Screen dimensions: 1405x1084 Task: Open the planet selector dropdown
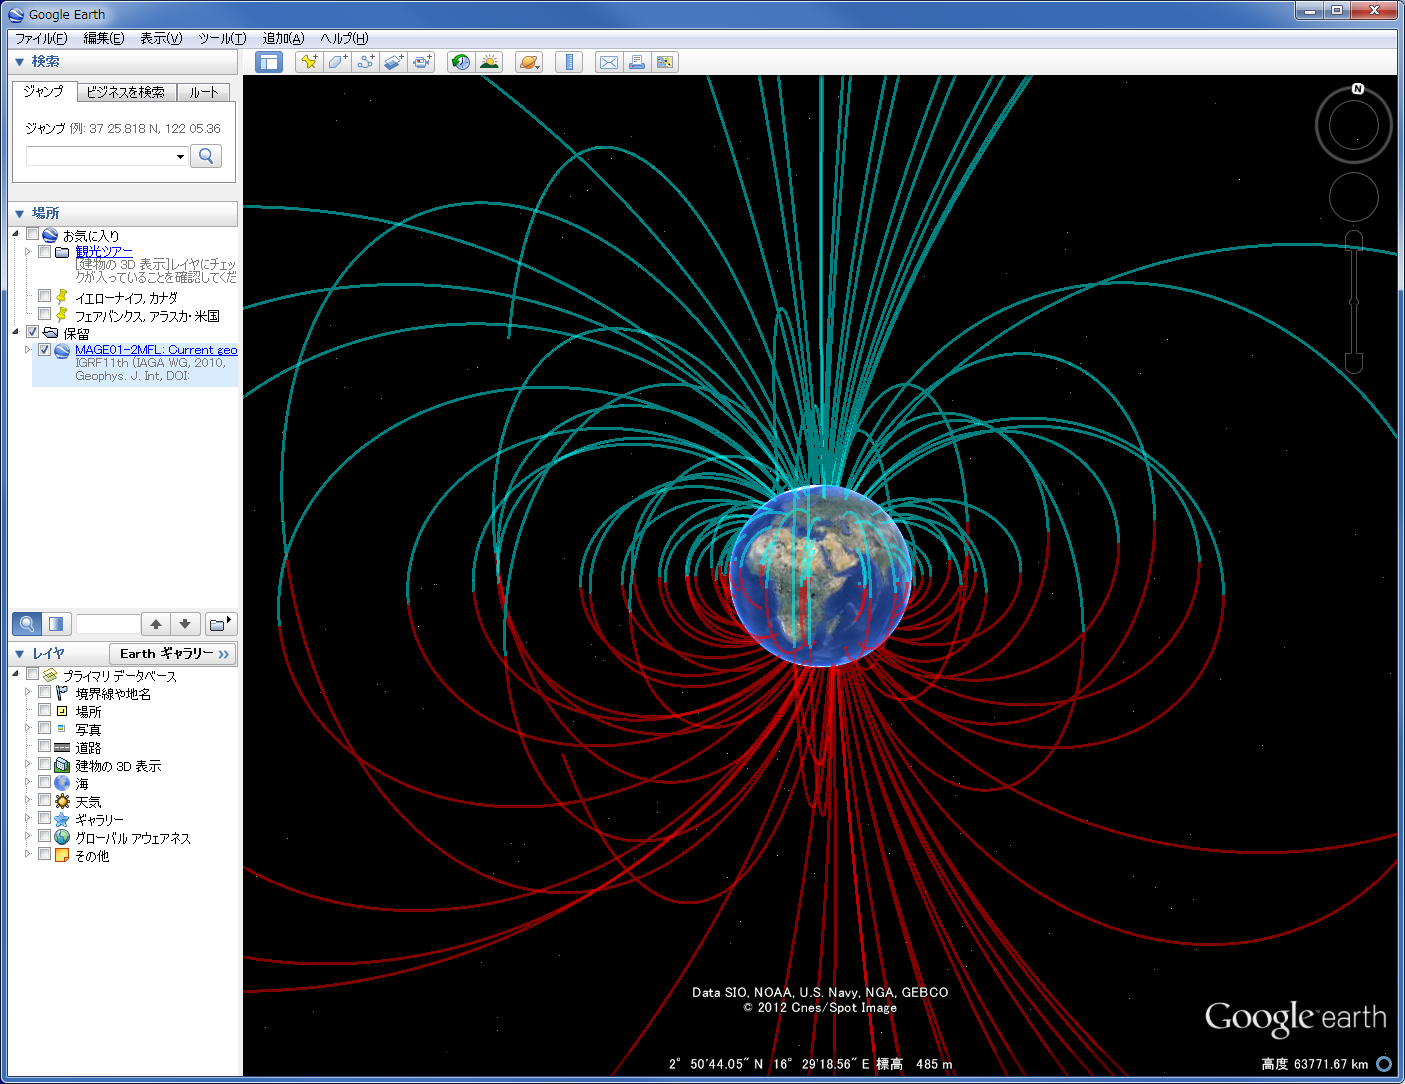tap(529, 62)
